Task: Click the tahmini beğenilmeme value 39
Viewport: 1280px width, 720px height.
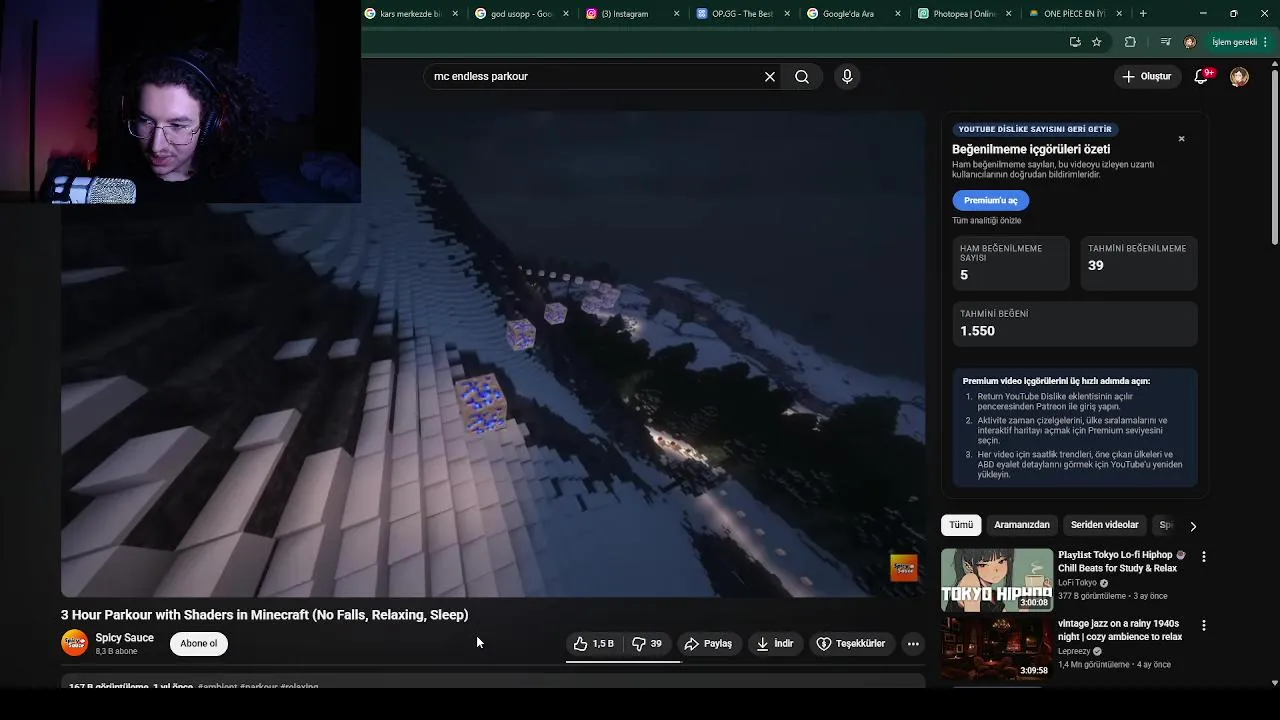Action: click(x=1096, y=266)
